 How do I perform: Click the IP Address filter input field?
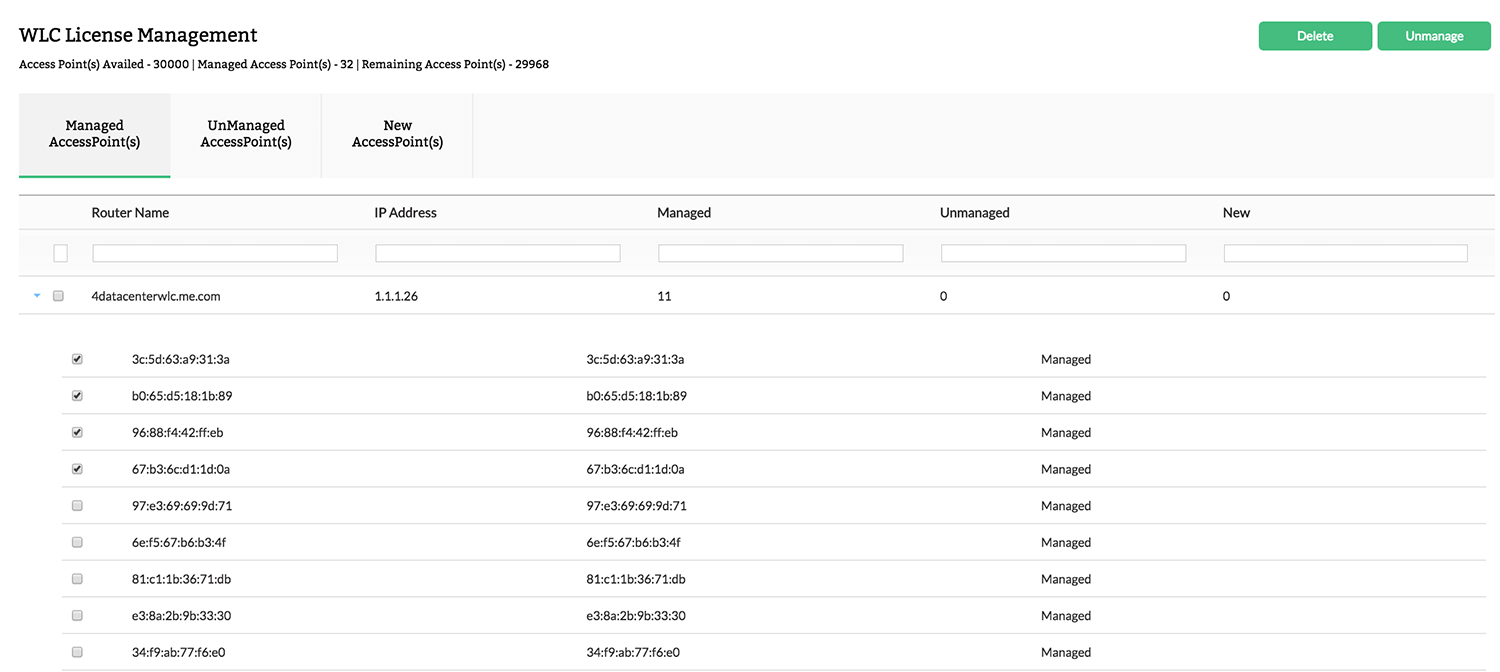coord(497,253)
